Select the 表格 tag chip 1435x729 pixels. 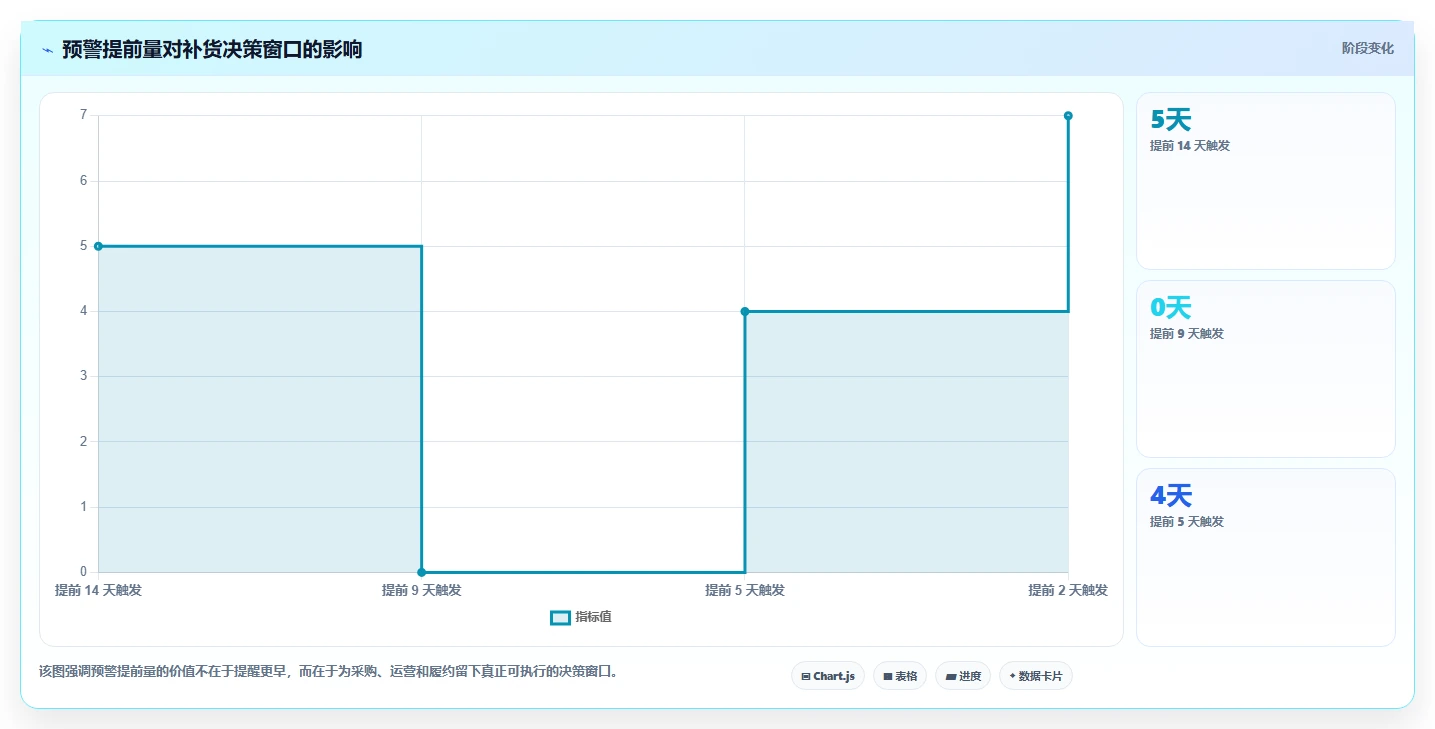[x=900, y=676]
